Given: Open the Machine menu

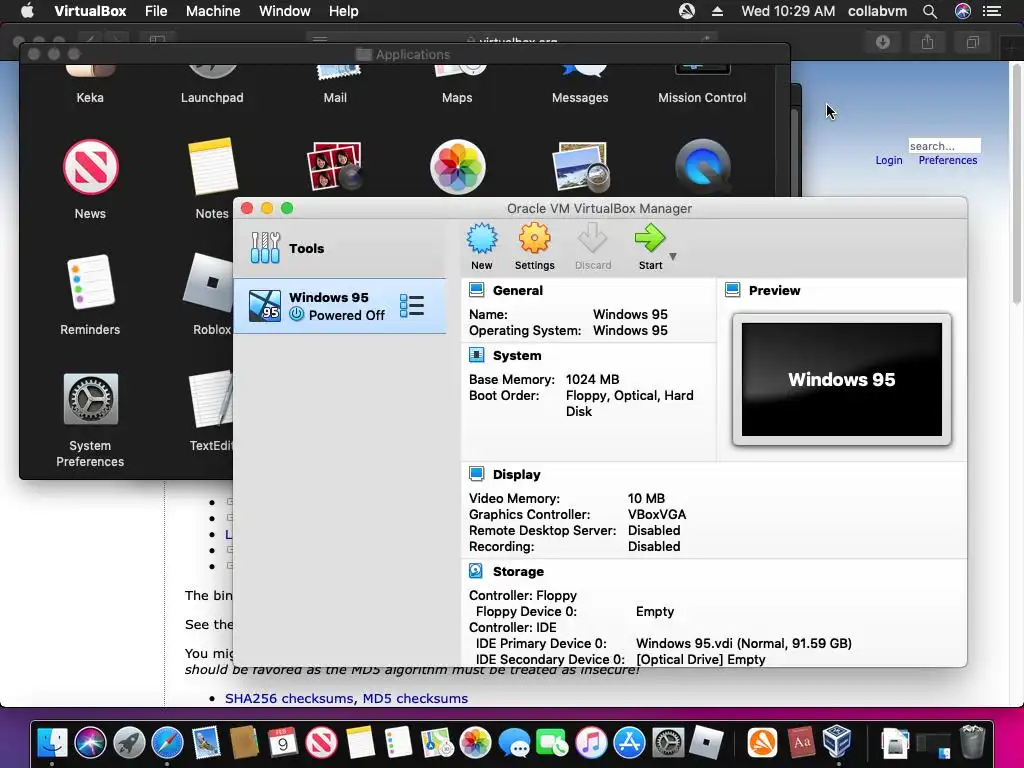Looking at the screenshot, I should coord(213,11).
